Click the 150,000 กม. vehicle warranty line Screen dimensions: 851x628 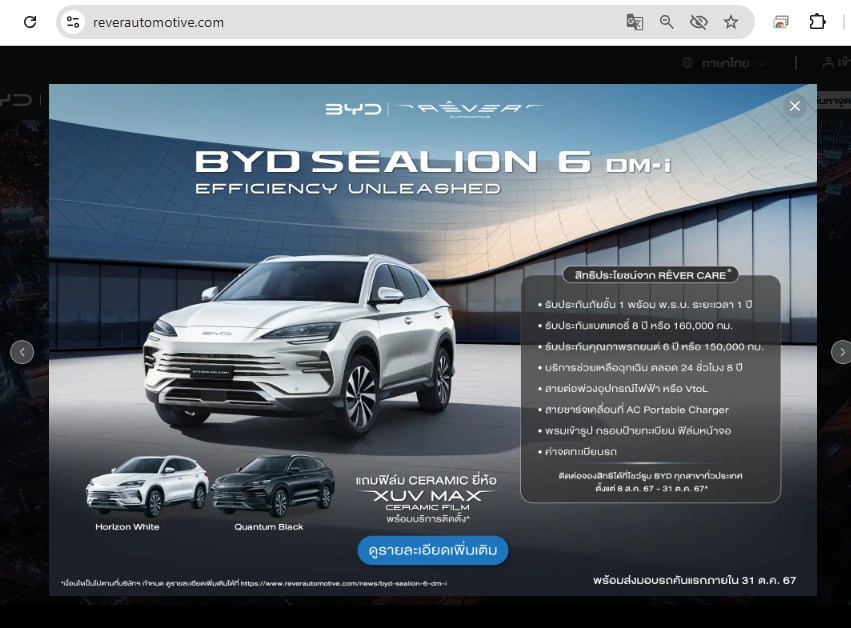pyautogui.click(x=650, y=347)
